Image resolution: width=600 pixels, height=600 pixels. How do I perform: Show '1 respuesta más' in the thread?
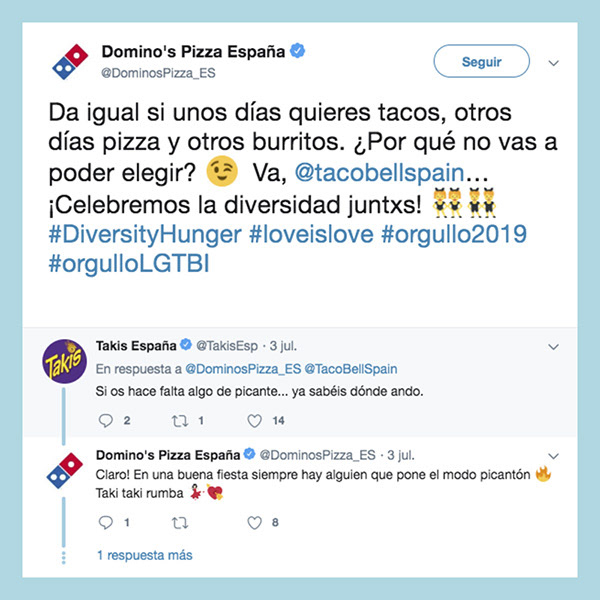(x=145, y=555)
